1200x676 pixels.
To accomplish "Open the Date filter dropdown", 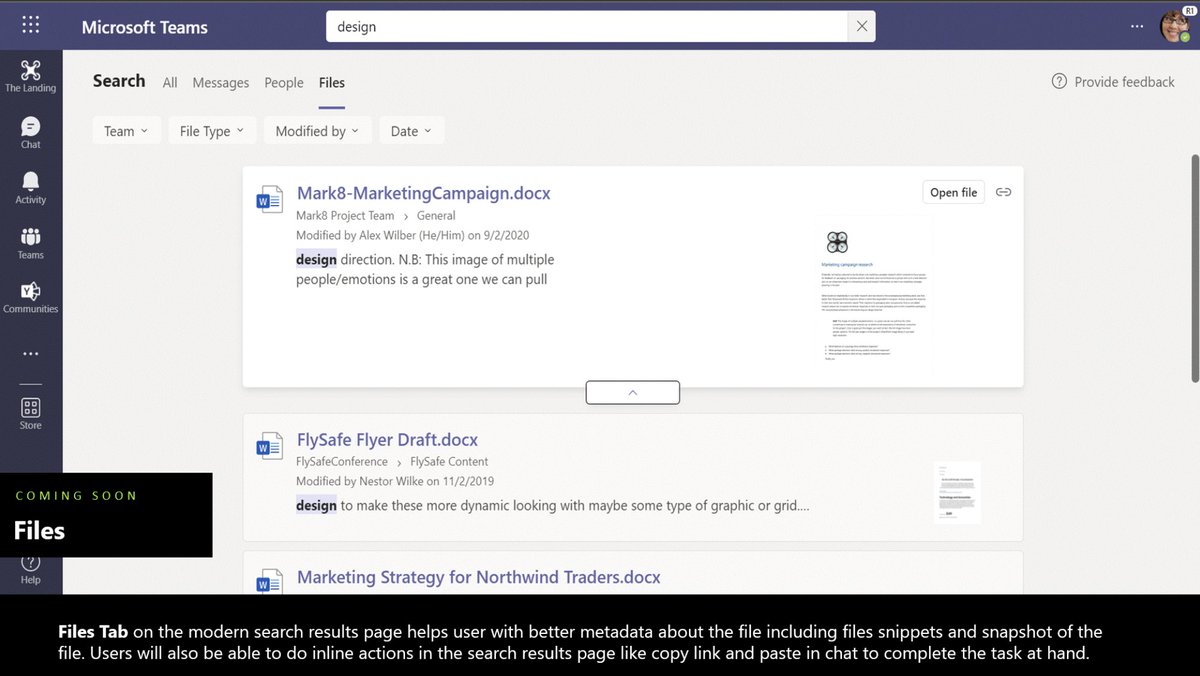I will coord(411,131).
